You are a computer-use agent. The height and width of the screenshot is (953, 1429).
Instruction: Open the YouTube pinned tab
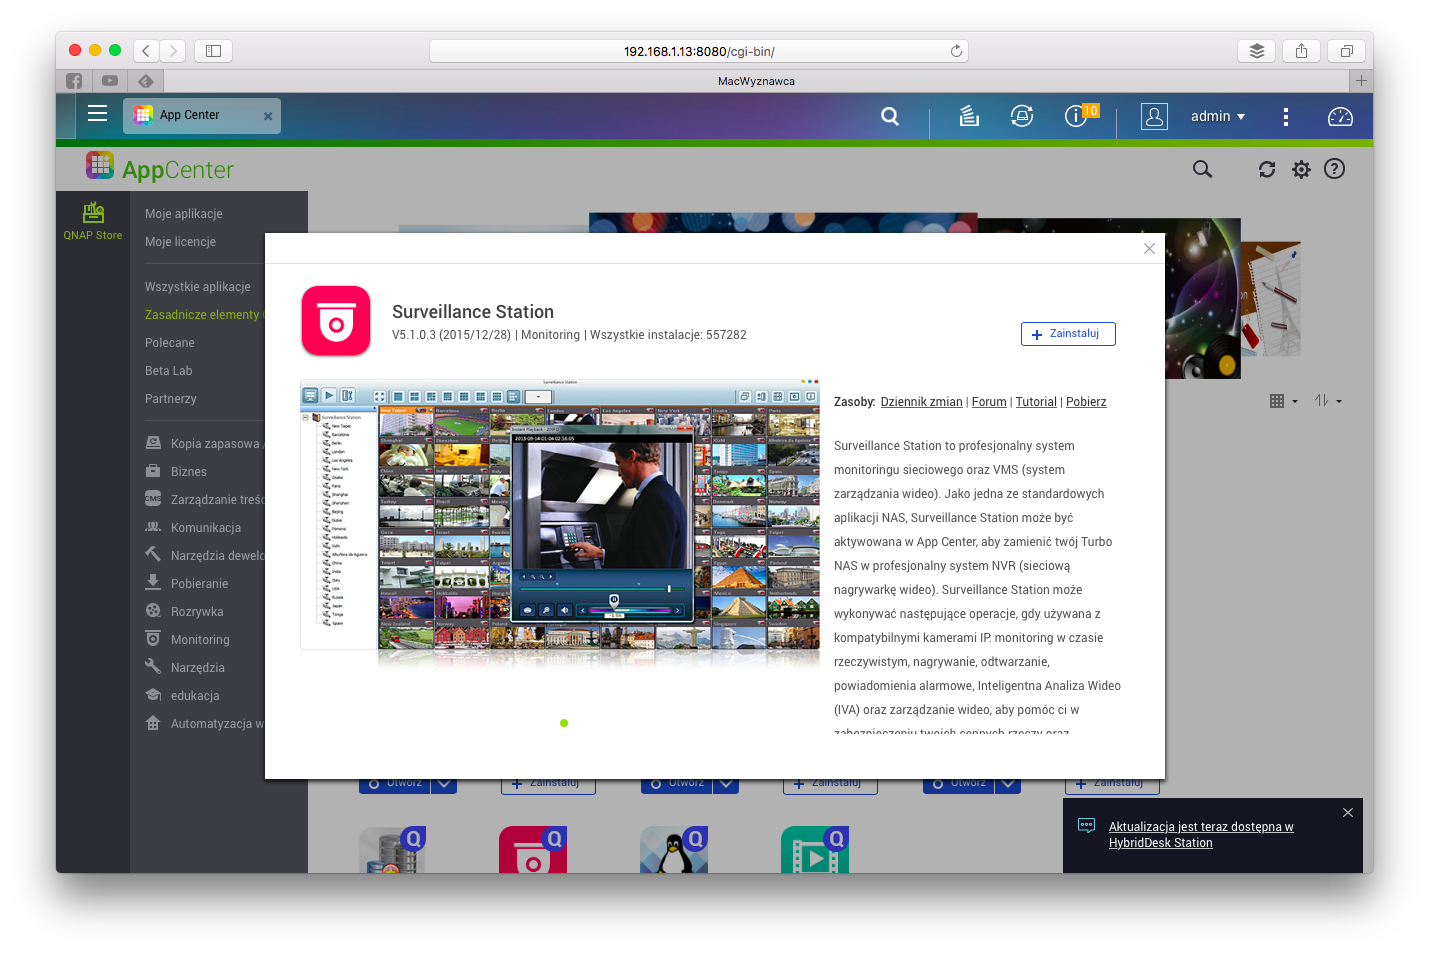click(110, 81)
